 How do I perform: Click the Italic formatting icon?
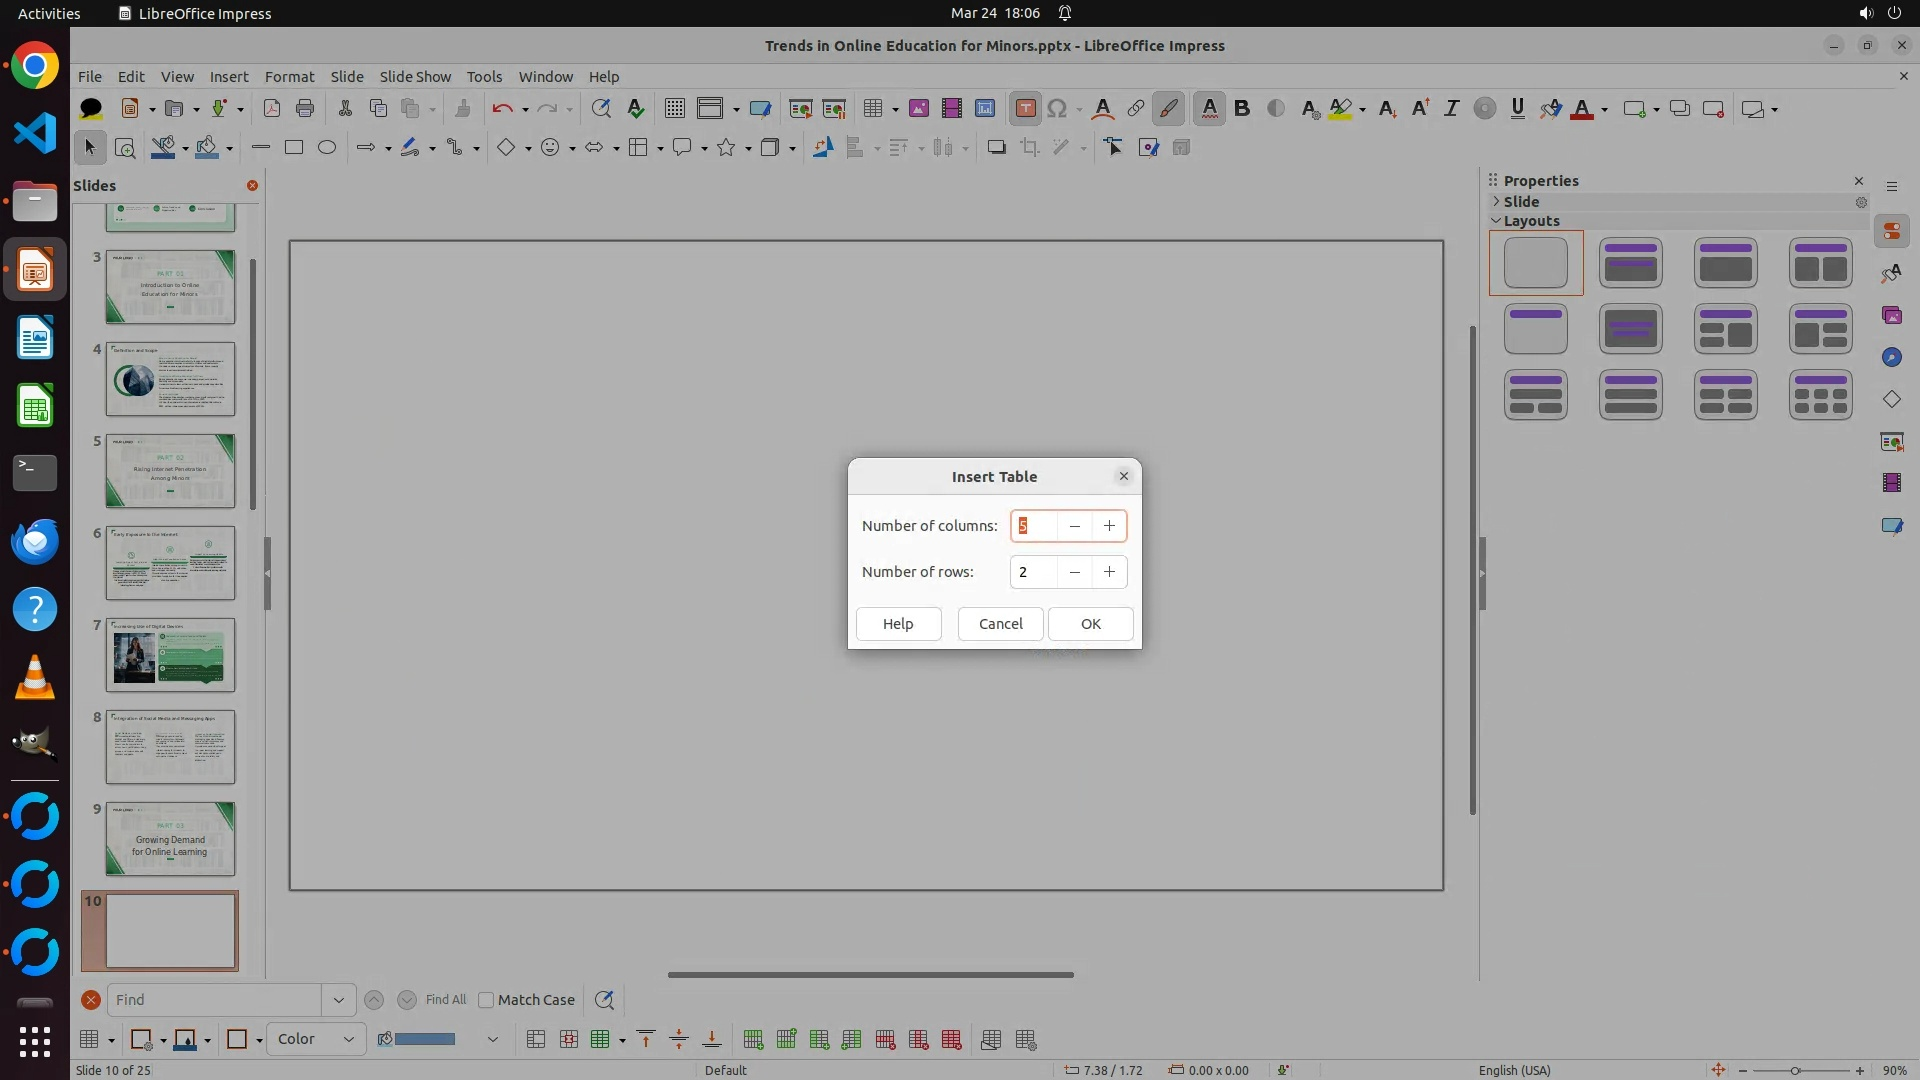[x=1451, y=109]
